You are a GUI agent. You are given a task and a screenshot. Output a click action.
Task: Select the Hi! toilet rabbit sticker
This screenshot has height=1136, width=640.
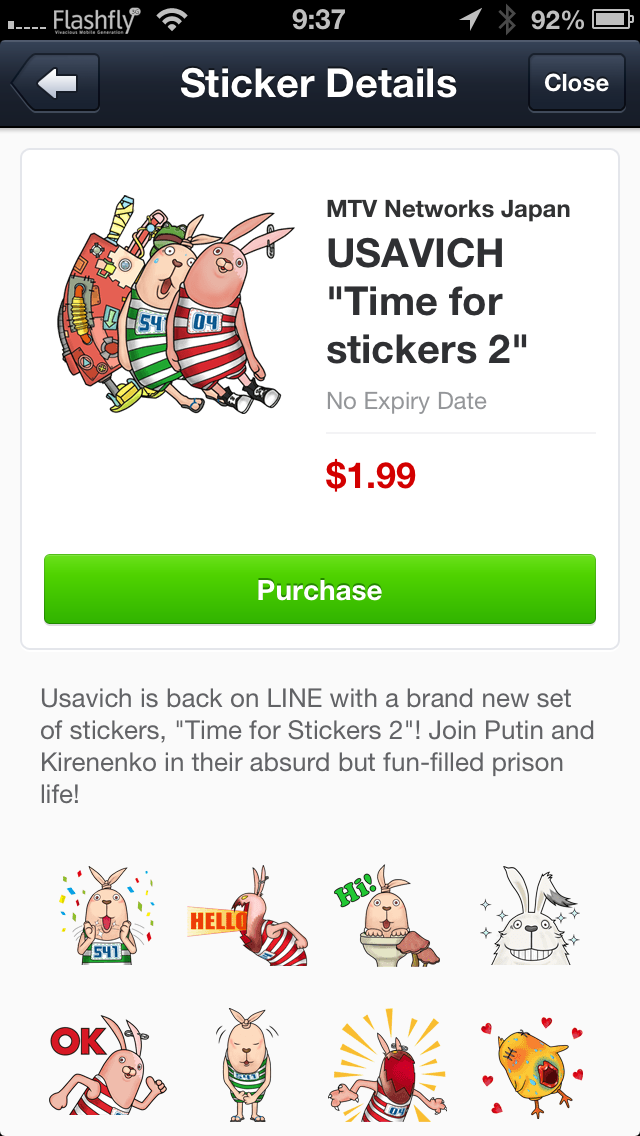(x=386, y=916)
